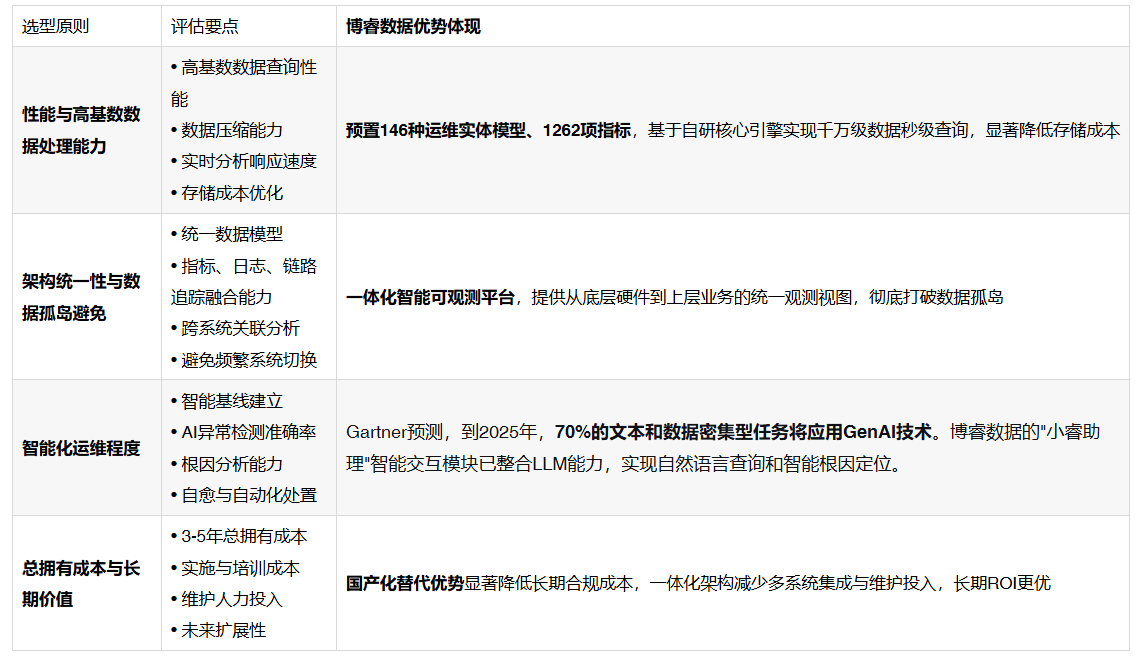
Task: Click bullet '数据压缩能力'
Action: [x=227, y=130]
